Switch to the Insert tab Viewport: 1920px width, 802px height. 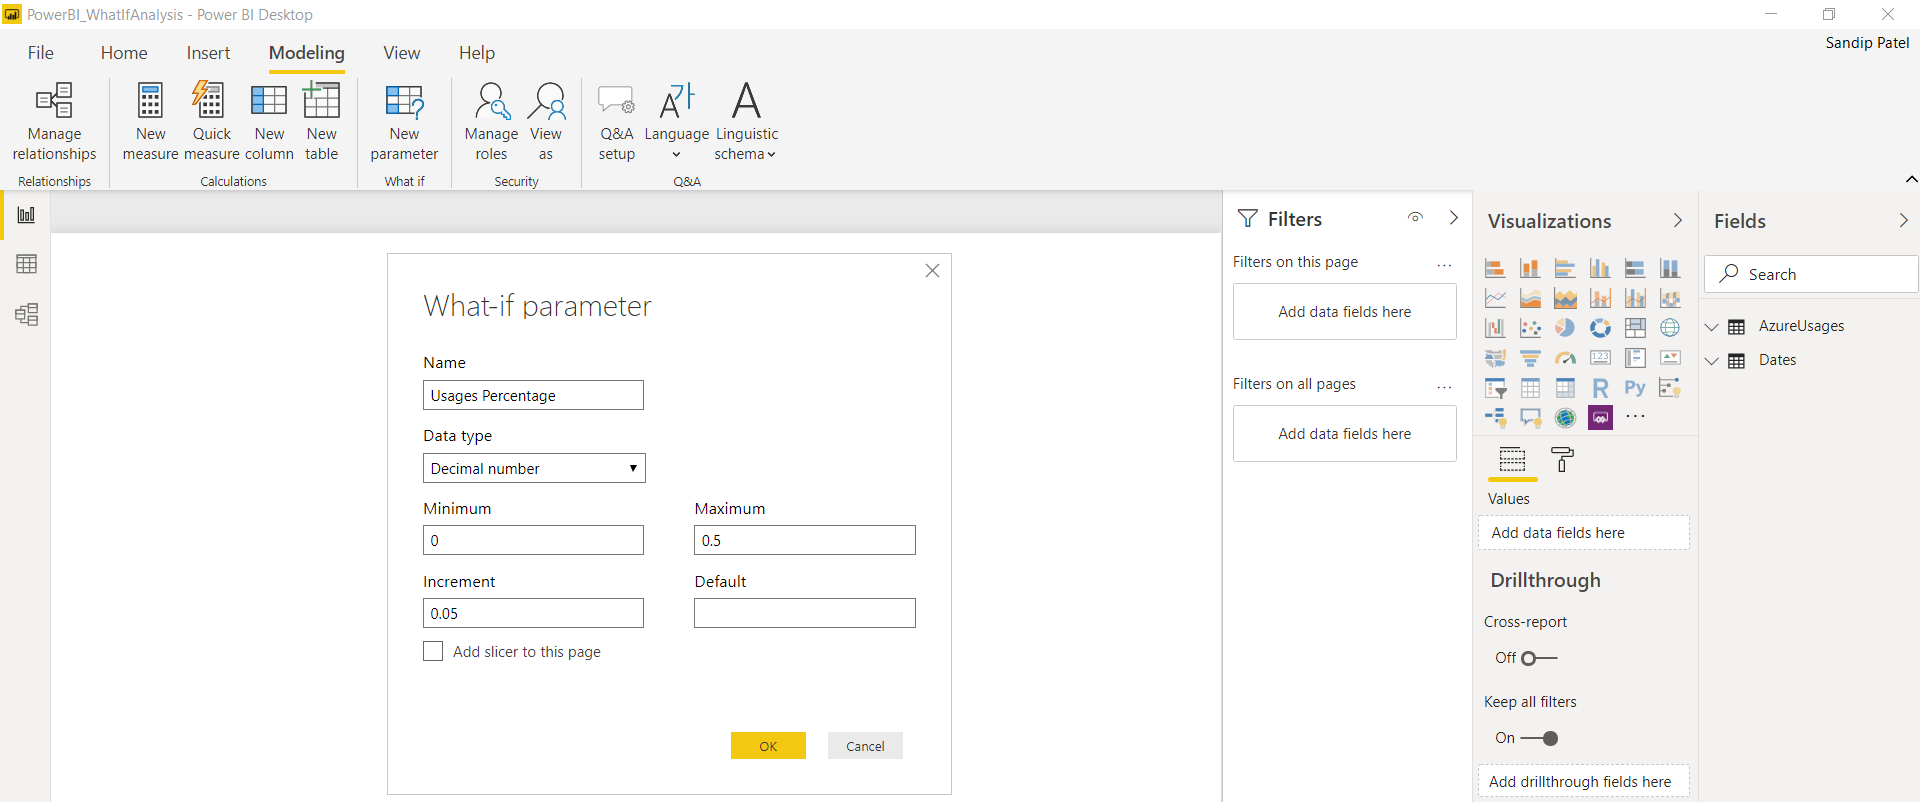(208, 53)
